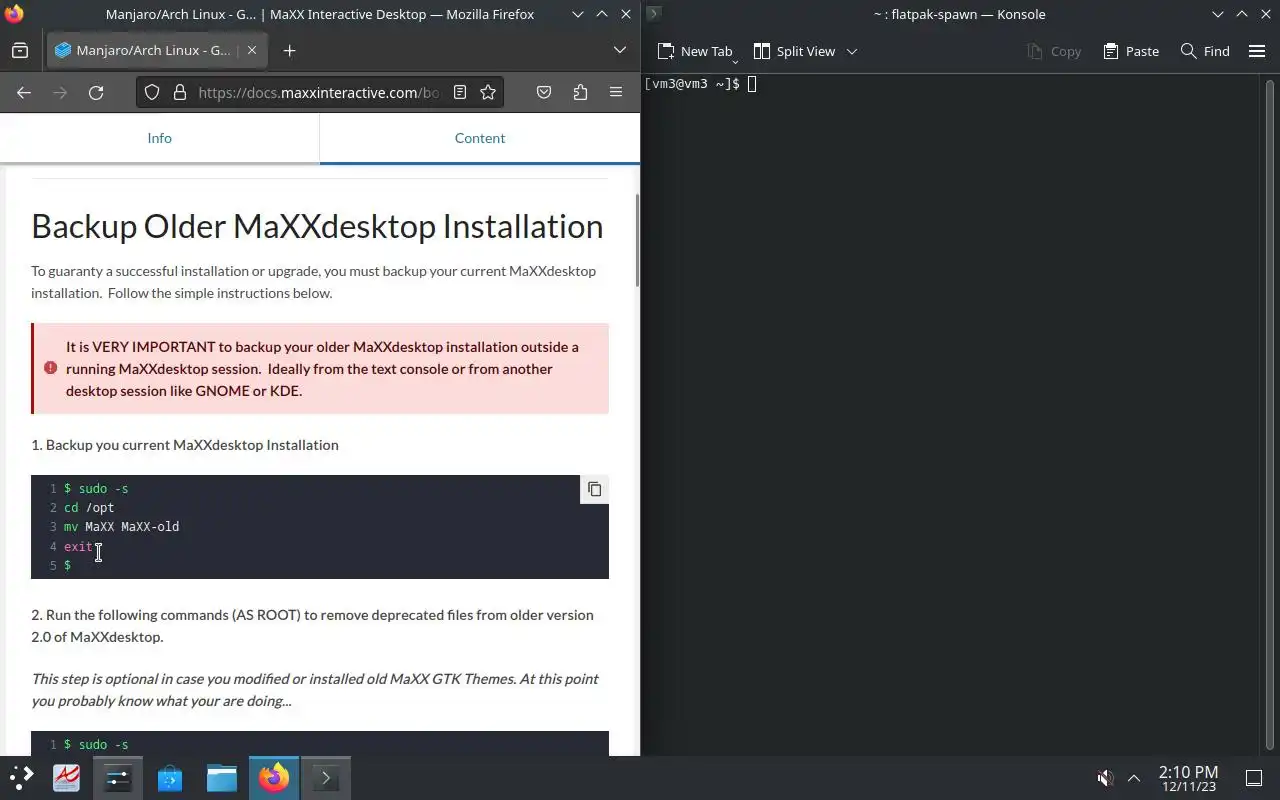
Task: Expand the Konsole New Tab dropdown arrow
Action: click(735, 62)
